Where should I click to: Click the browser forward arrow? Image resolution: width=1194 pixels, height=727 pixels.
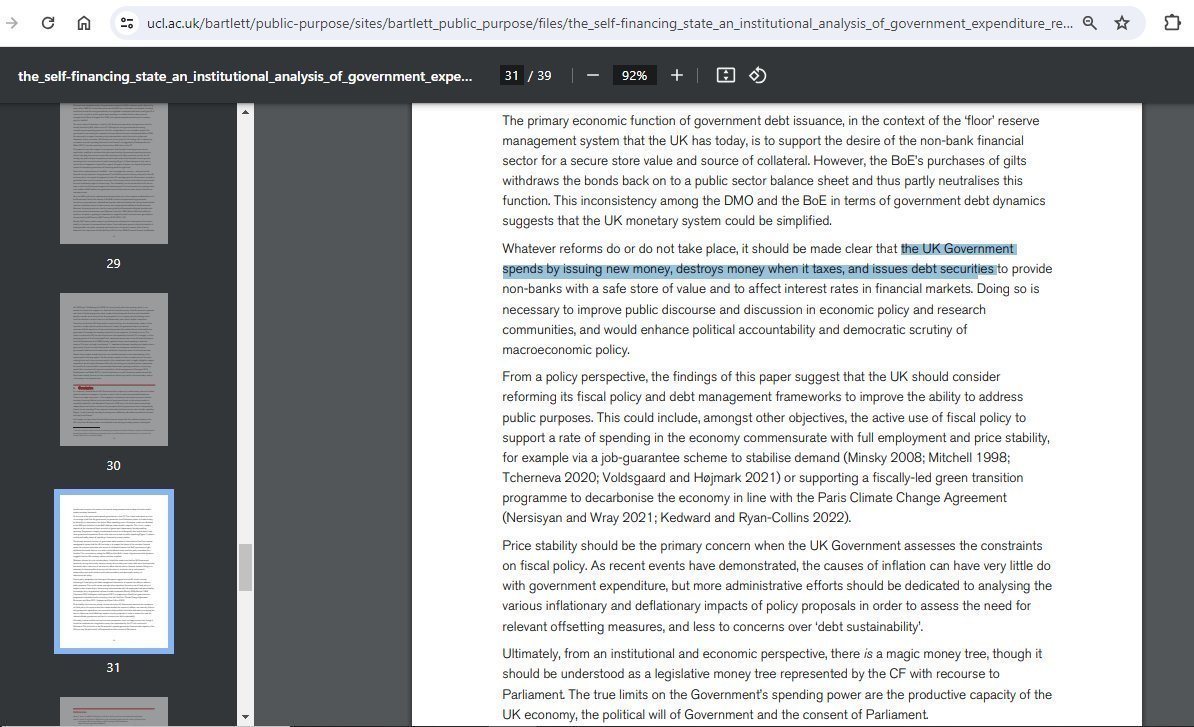(11, 23)
